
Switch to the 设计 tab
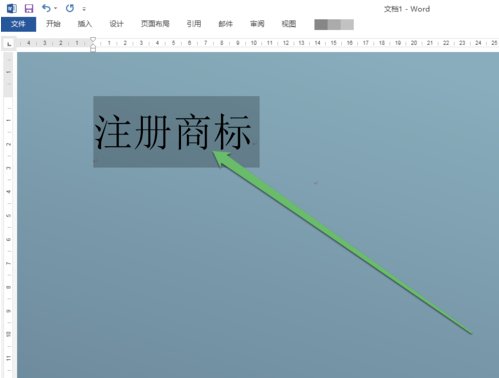pos(116,24)
